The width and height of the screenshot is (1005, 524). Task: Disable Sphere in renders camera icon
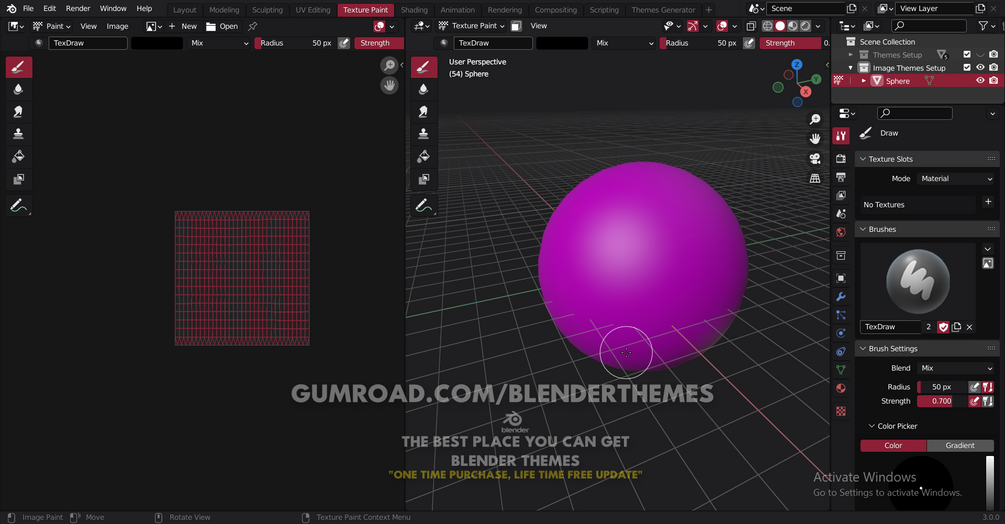[x=993, y=81]
